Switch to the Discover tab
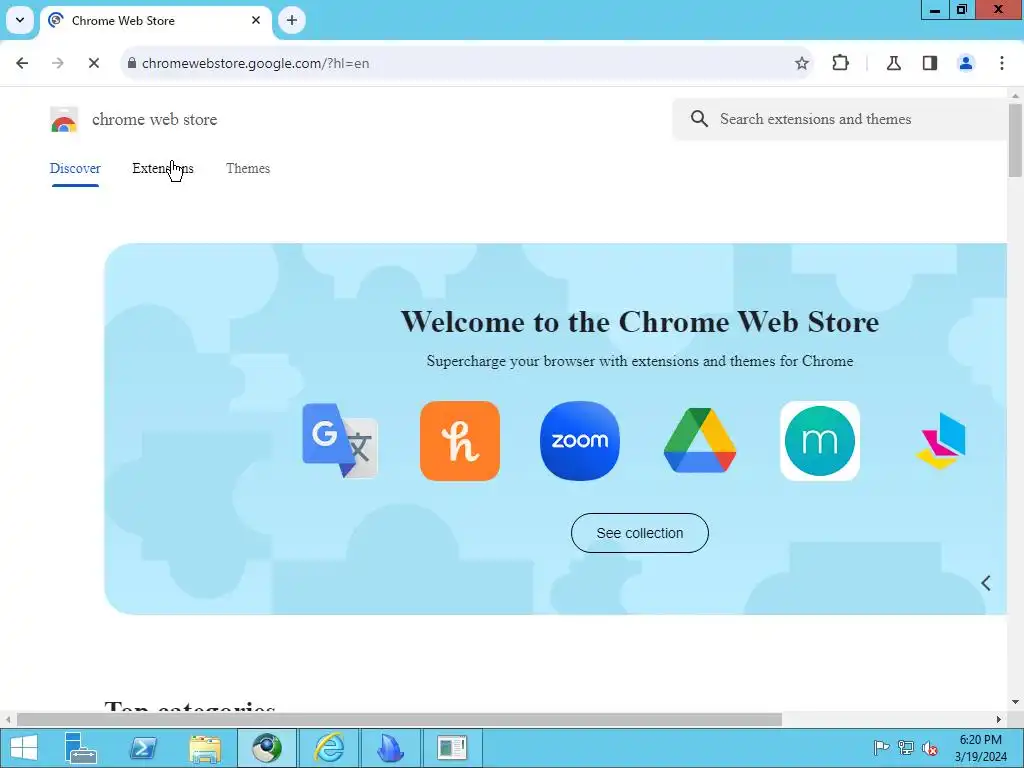The image size is (1024, 768). (x=75, y=168)
